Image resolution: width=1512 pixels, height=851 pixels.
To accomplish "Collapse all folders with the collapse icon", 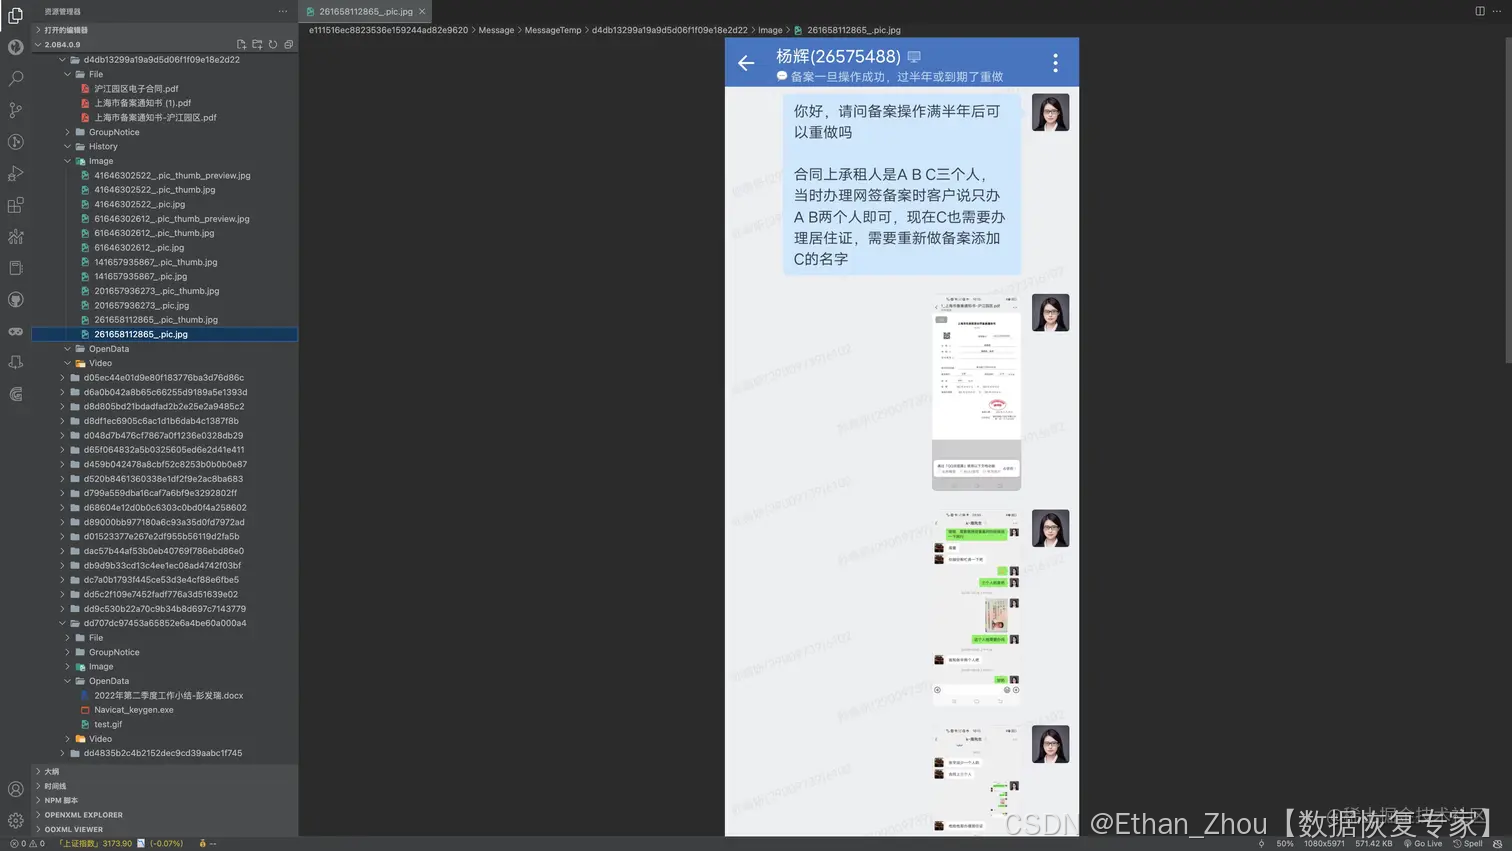I will click(x=289, y=44).
